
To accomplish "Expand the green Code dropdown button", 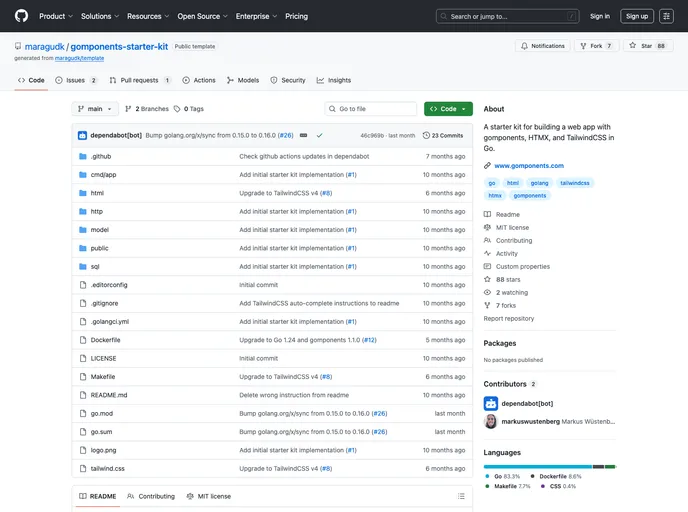I will [x=448, y=109].
